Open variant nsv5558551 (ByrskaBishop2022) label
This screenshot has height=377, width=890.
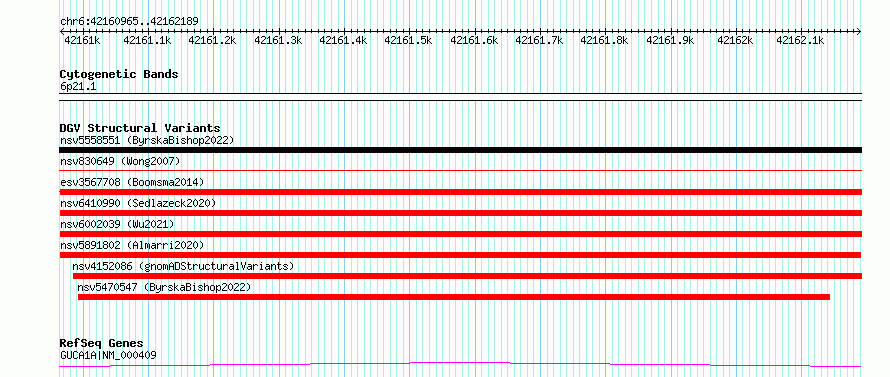tap(147, 140)
